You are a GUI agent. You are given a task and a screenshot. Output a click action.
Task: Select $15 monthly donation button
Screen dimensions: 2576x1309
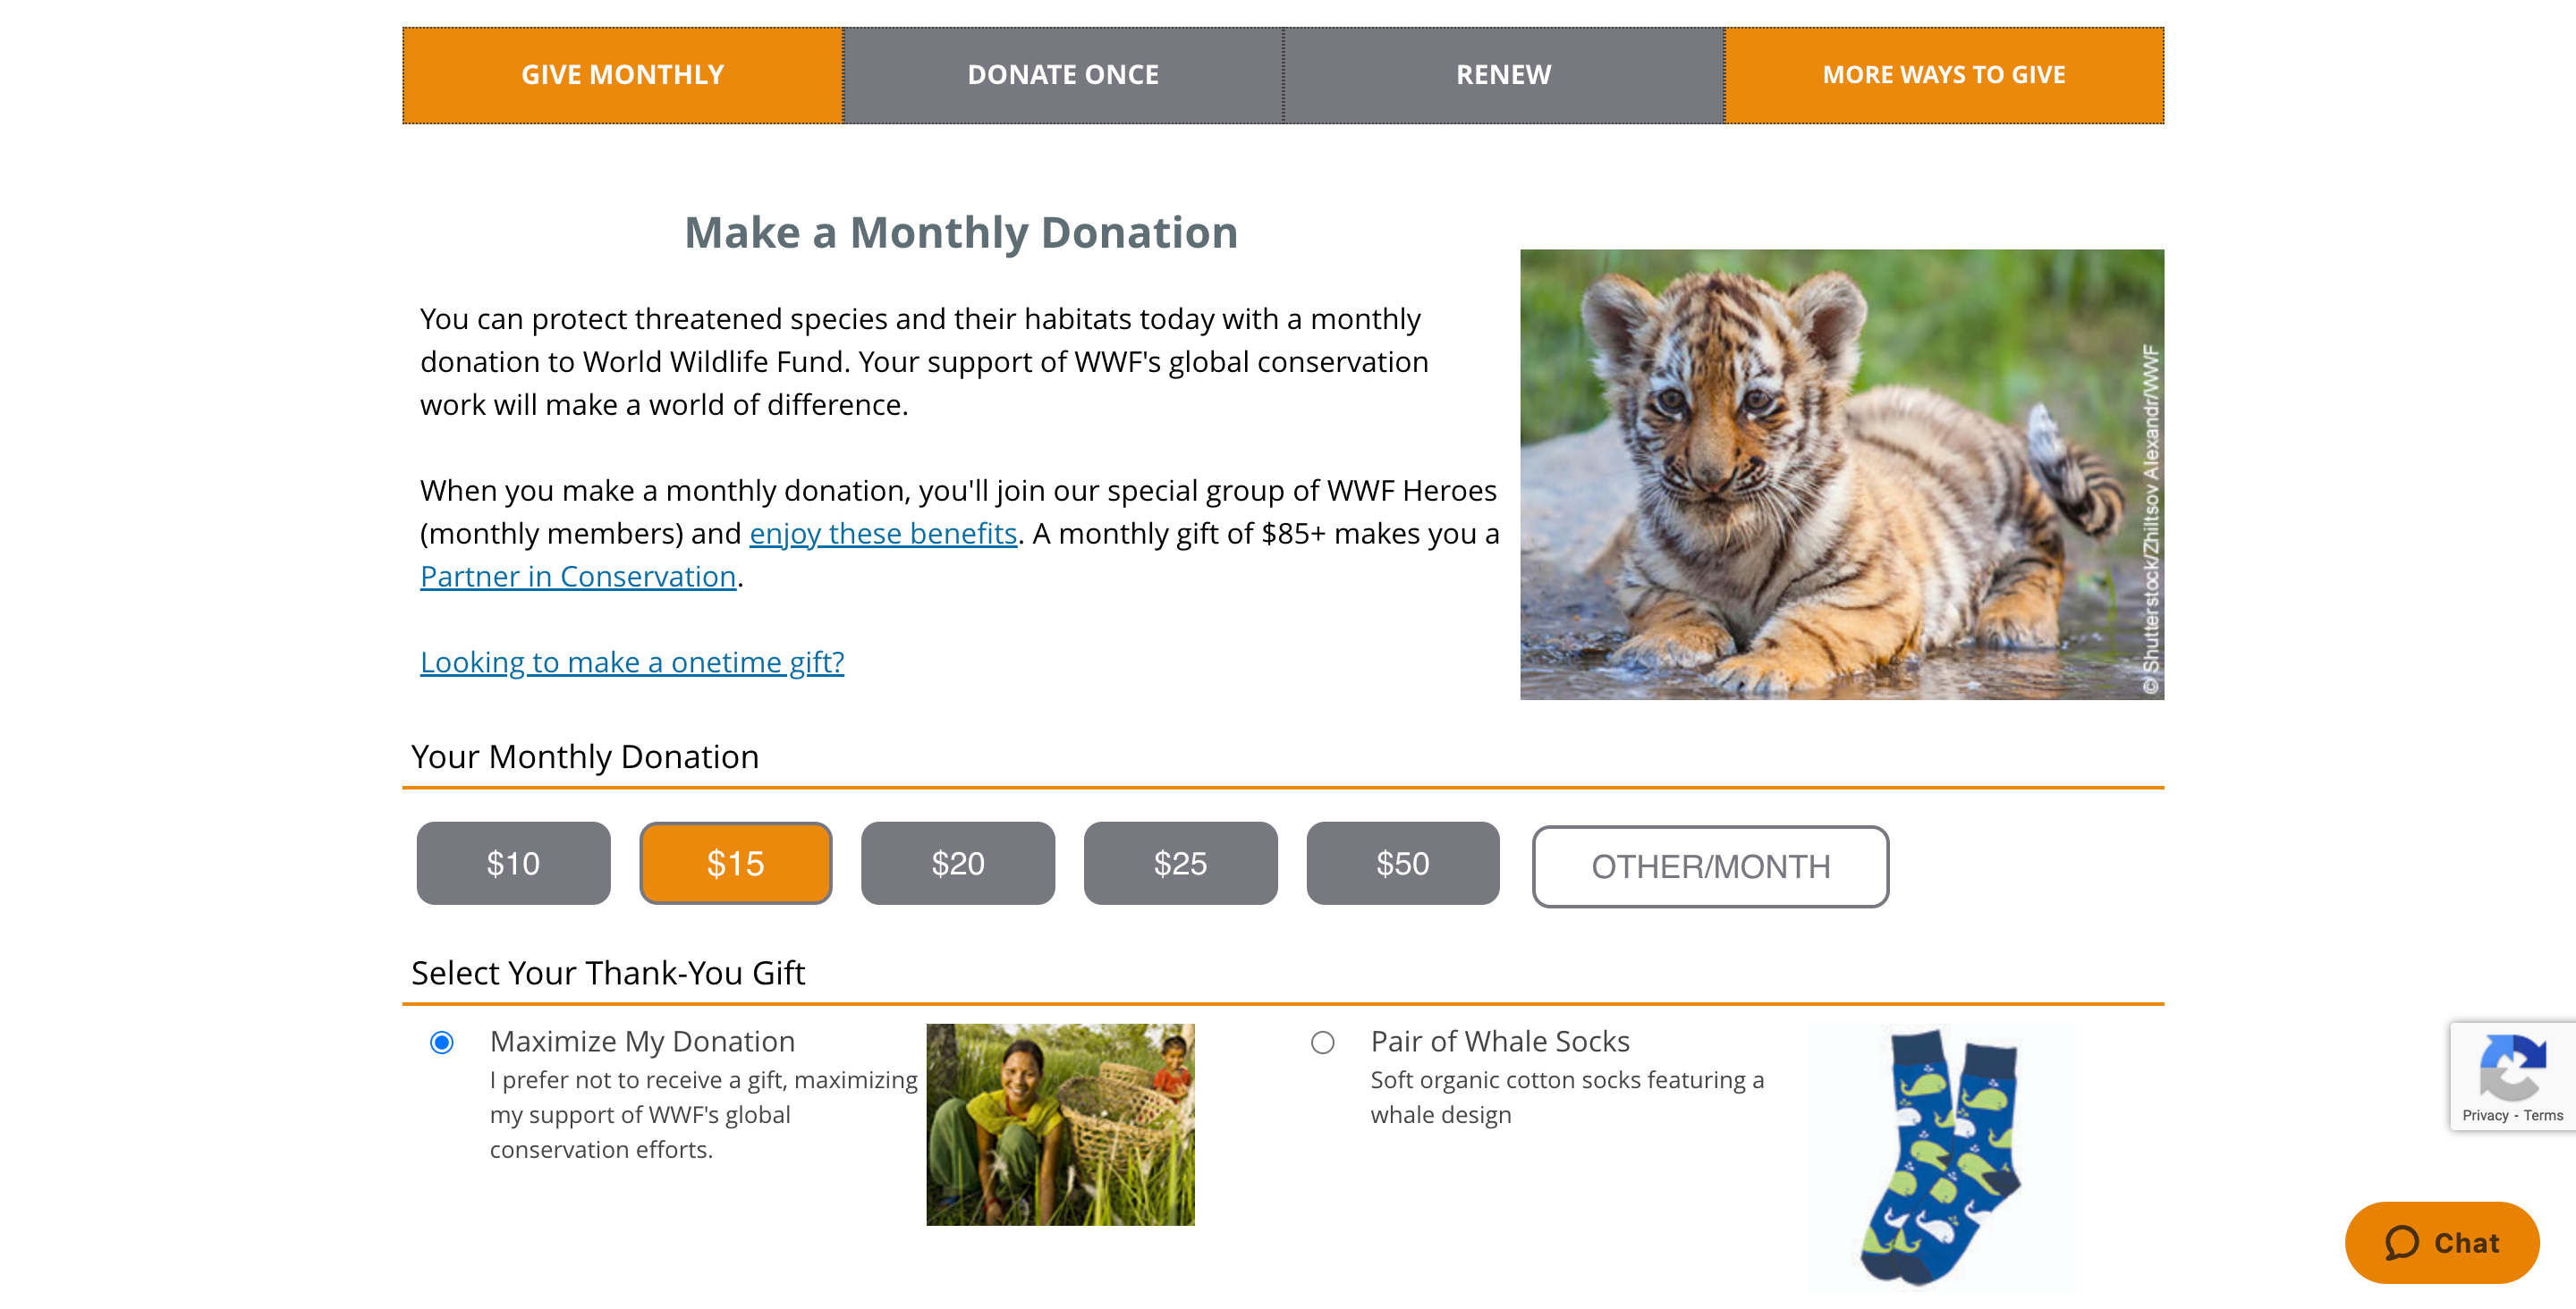pyautogui.click(x=734, y=862)
